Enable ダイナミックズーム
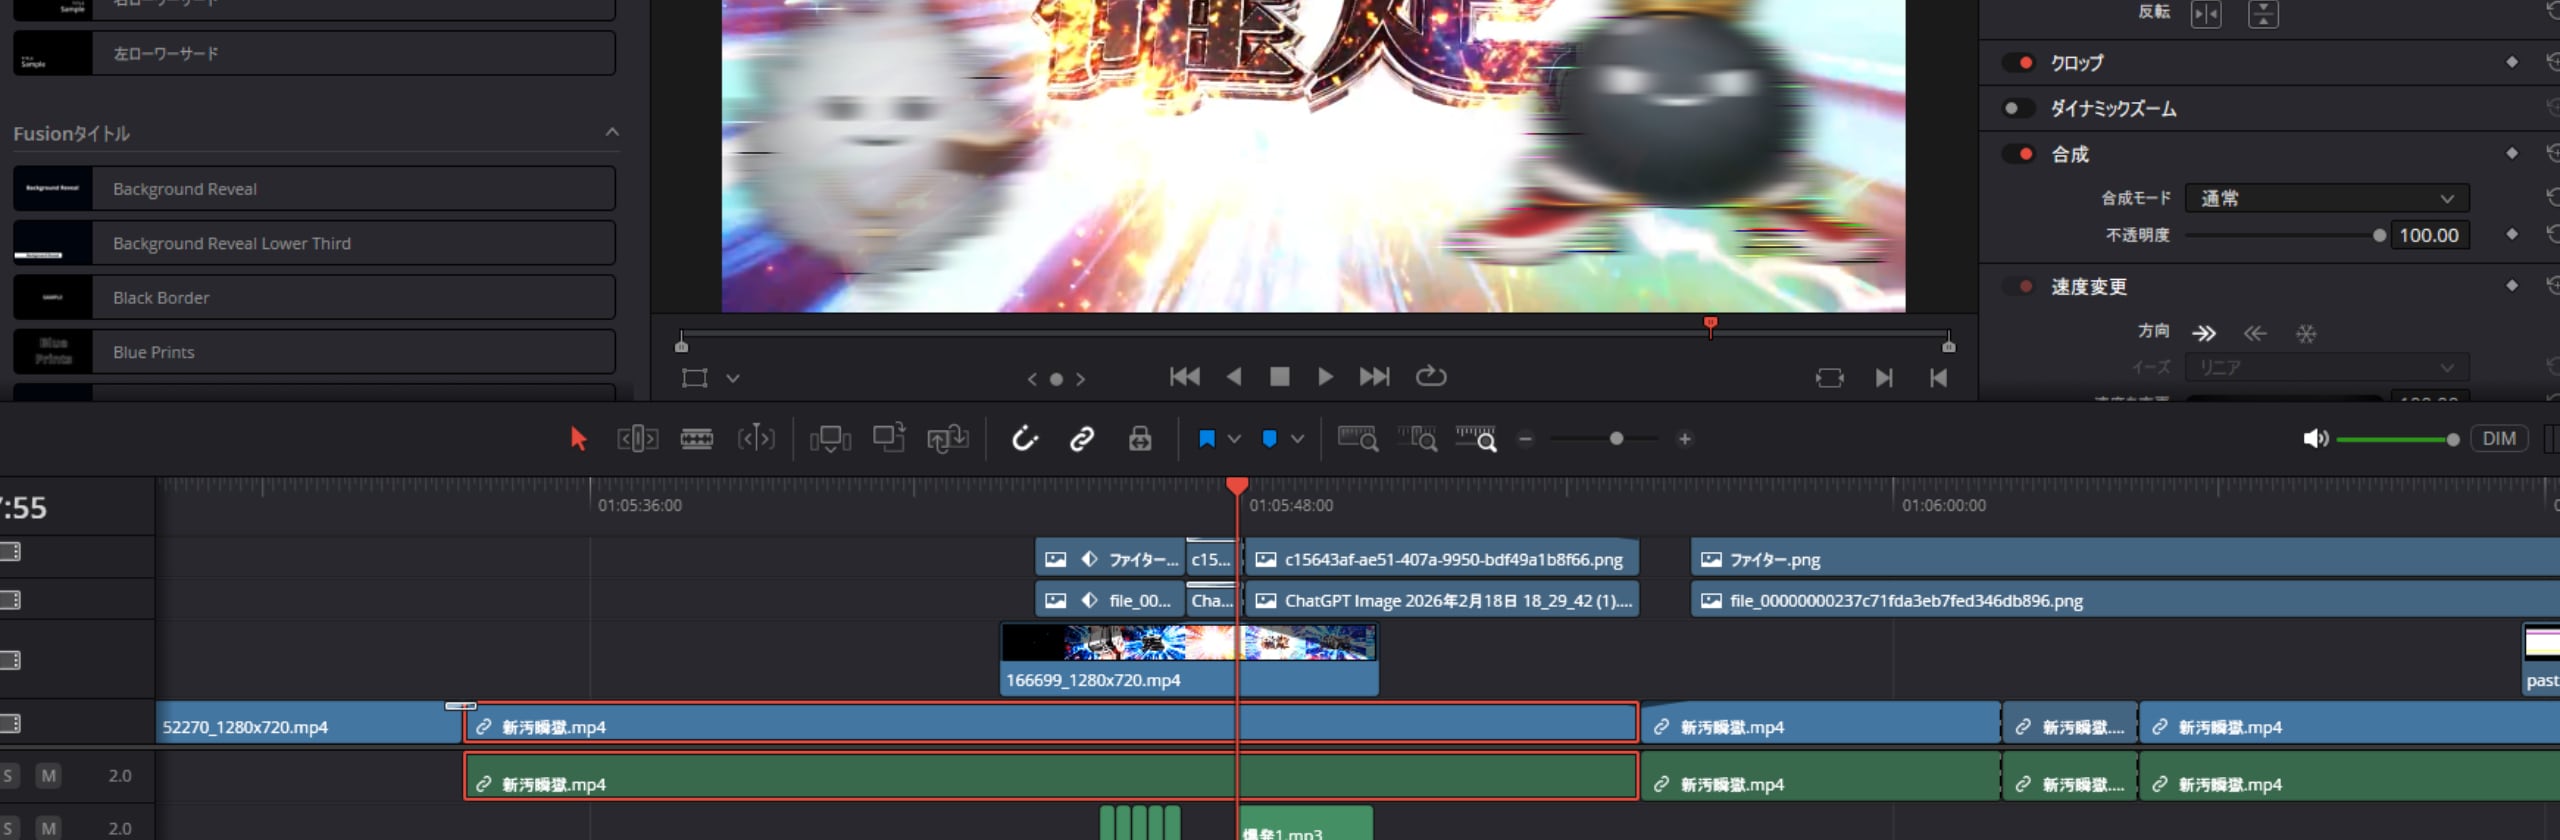2560x840 pixels. (x=2019, y=108)
